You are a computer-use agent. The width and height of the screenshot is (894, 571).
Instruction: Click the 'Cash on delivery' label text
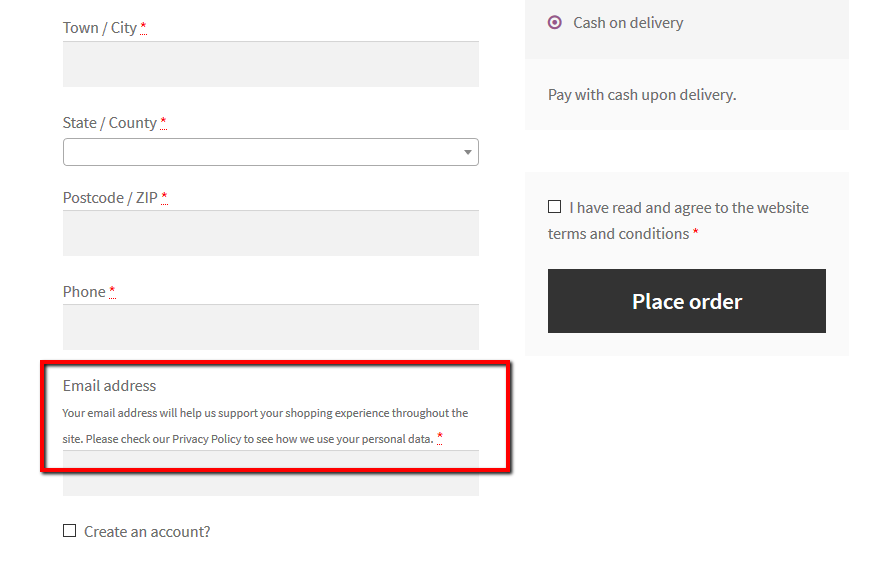coord(628,23)
